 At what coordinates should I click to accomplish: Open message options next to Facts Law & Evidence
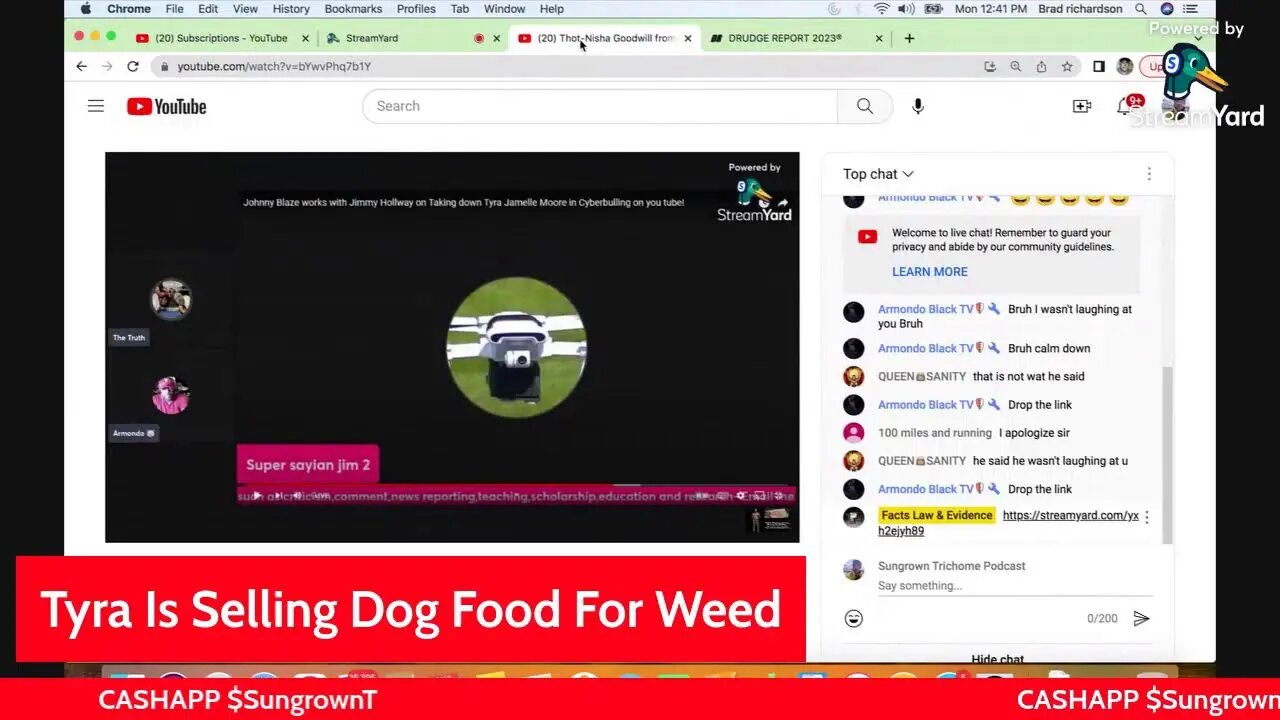1147,517
